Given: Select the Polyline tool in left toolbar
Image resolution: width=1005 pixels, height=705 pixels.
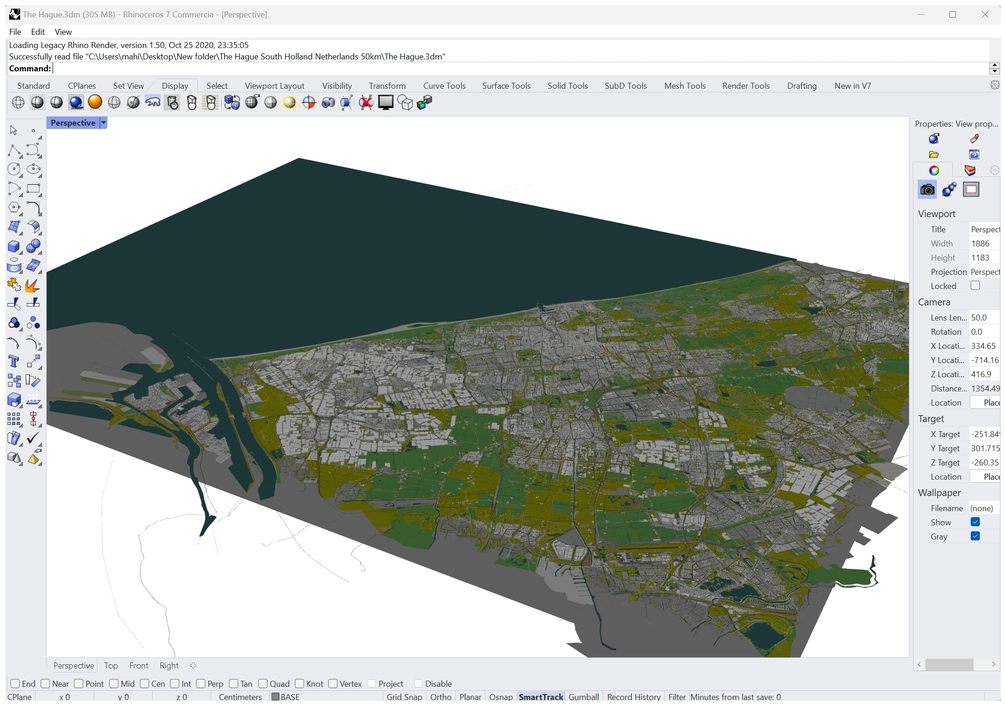Looking at the screenshot, I should (x=14, y=150).
